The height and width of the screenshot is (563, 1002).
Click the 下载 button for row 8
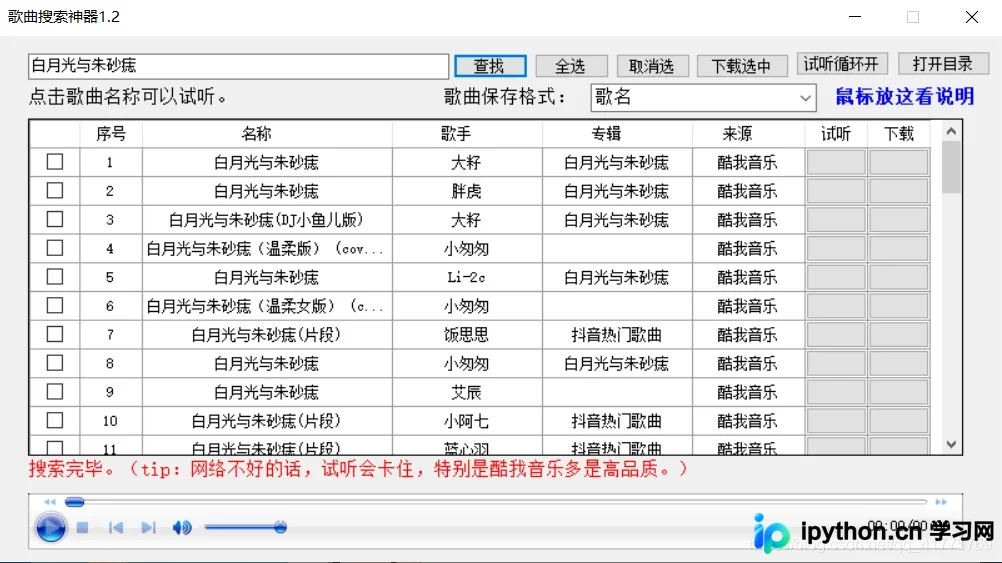pos(898,364)
